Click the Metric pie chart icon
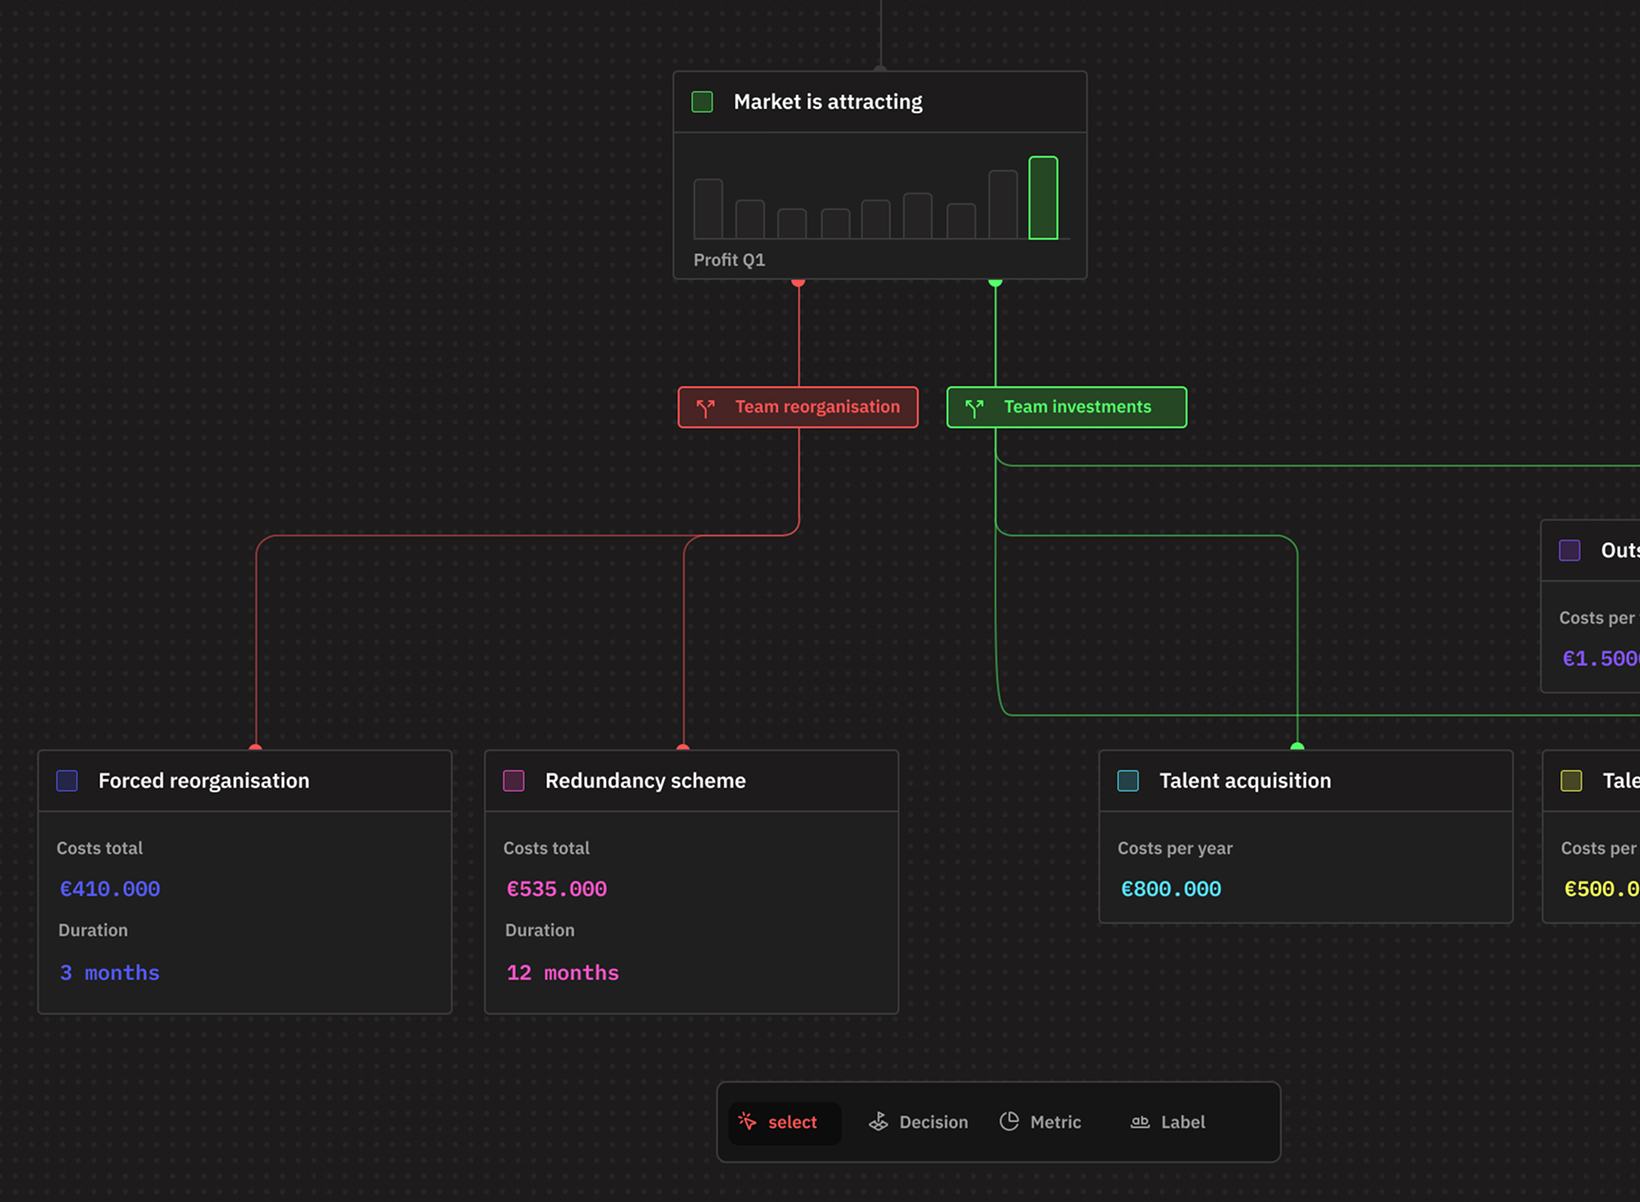 click(1009, 1122)
